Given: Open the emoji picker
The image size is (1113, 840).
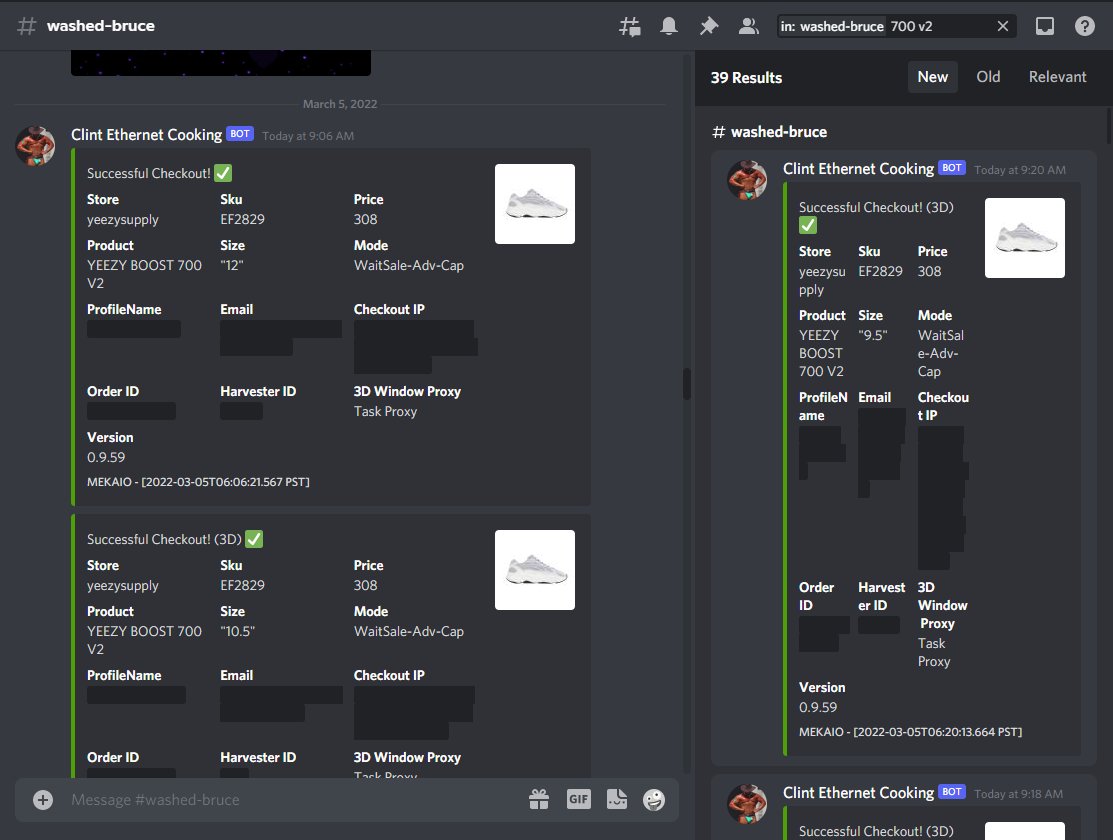Looking at the screenshot, I should tap(654, 800).
